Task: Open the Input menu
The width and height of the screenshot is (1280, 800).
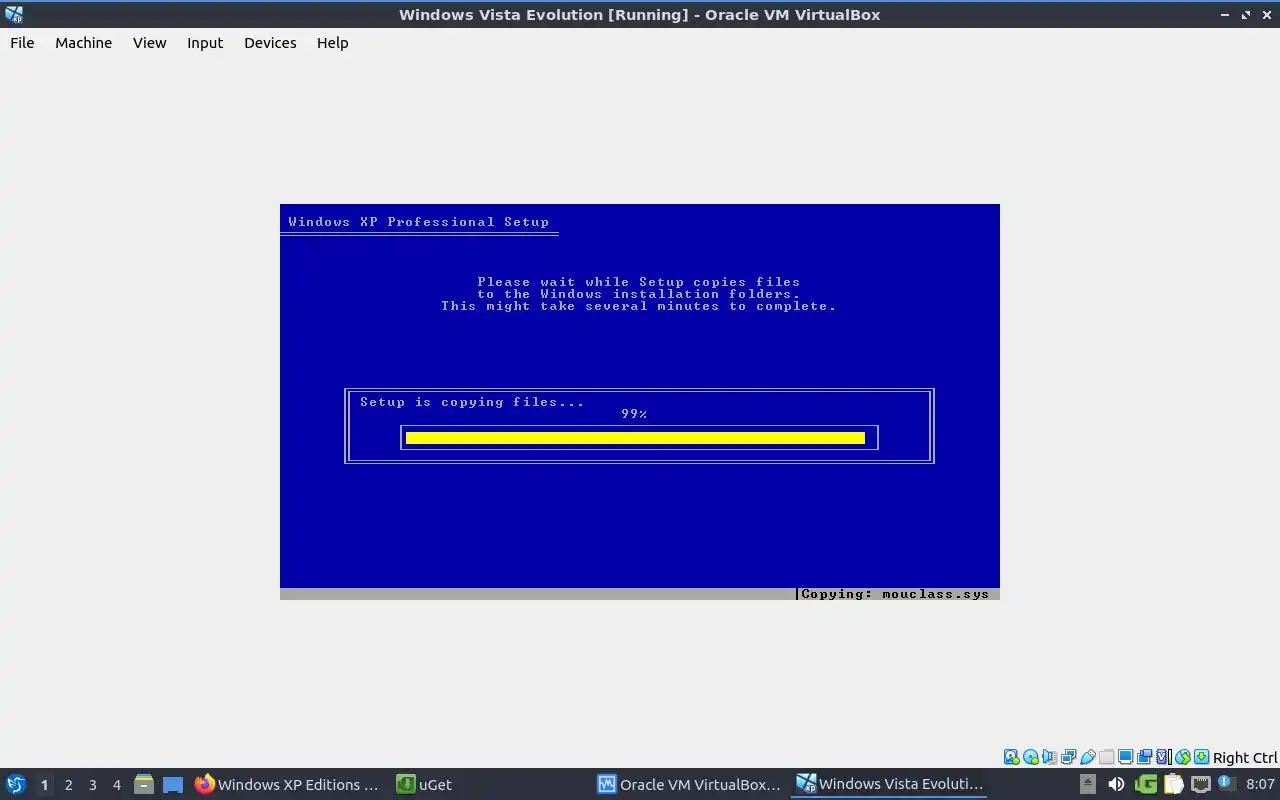Action: point(205,43)
